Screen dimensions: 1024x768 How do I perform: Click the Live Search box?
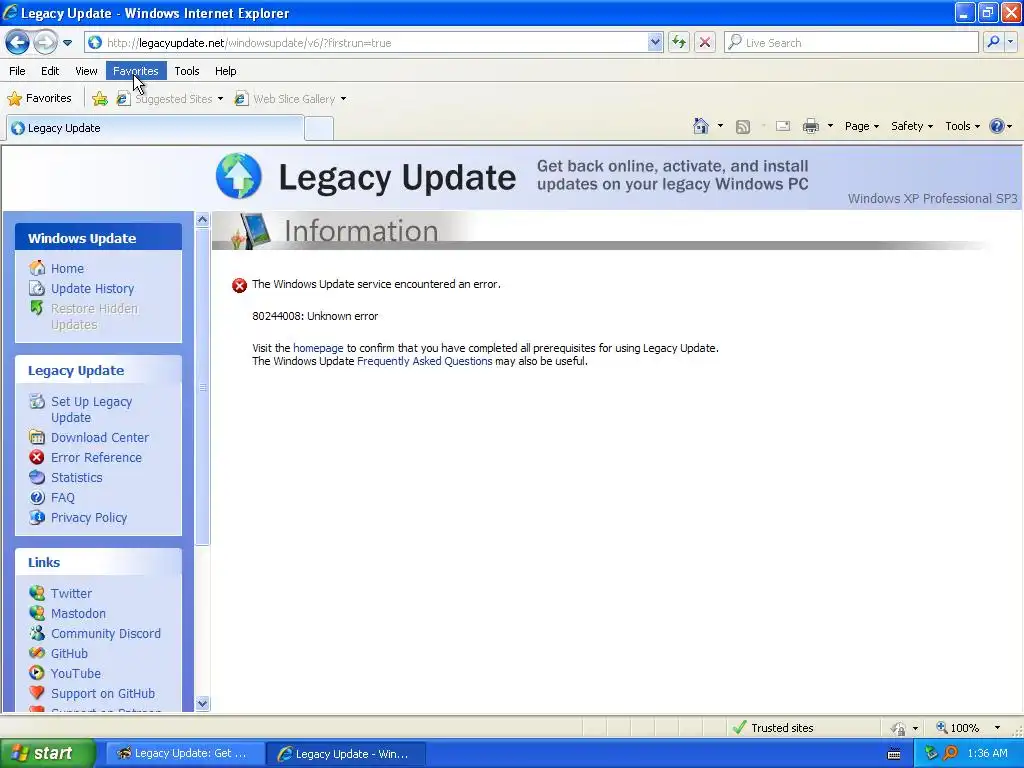(x=851, y=43)
